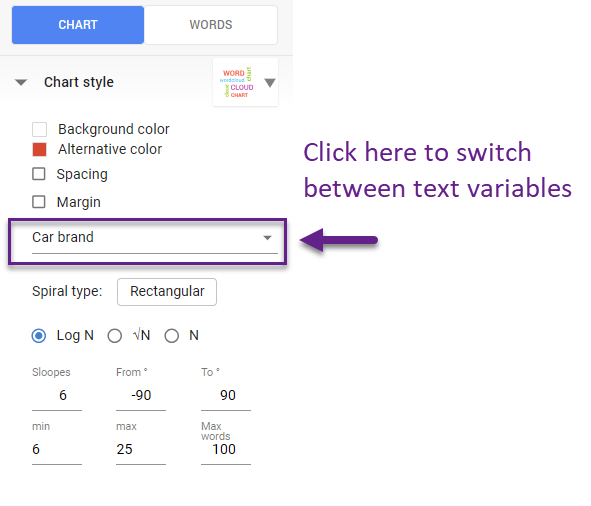This screenshot has height=506, width=591.
Task: Expand the chart type dropdown arrow
Action: tap(269, 83)
